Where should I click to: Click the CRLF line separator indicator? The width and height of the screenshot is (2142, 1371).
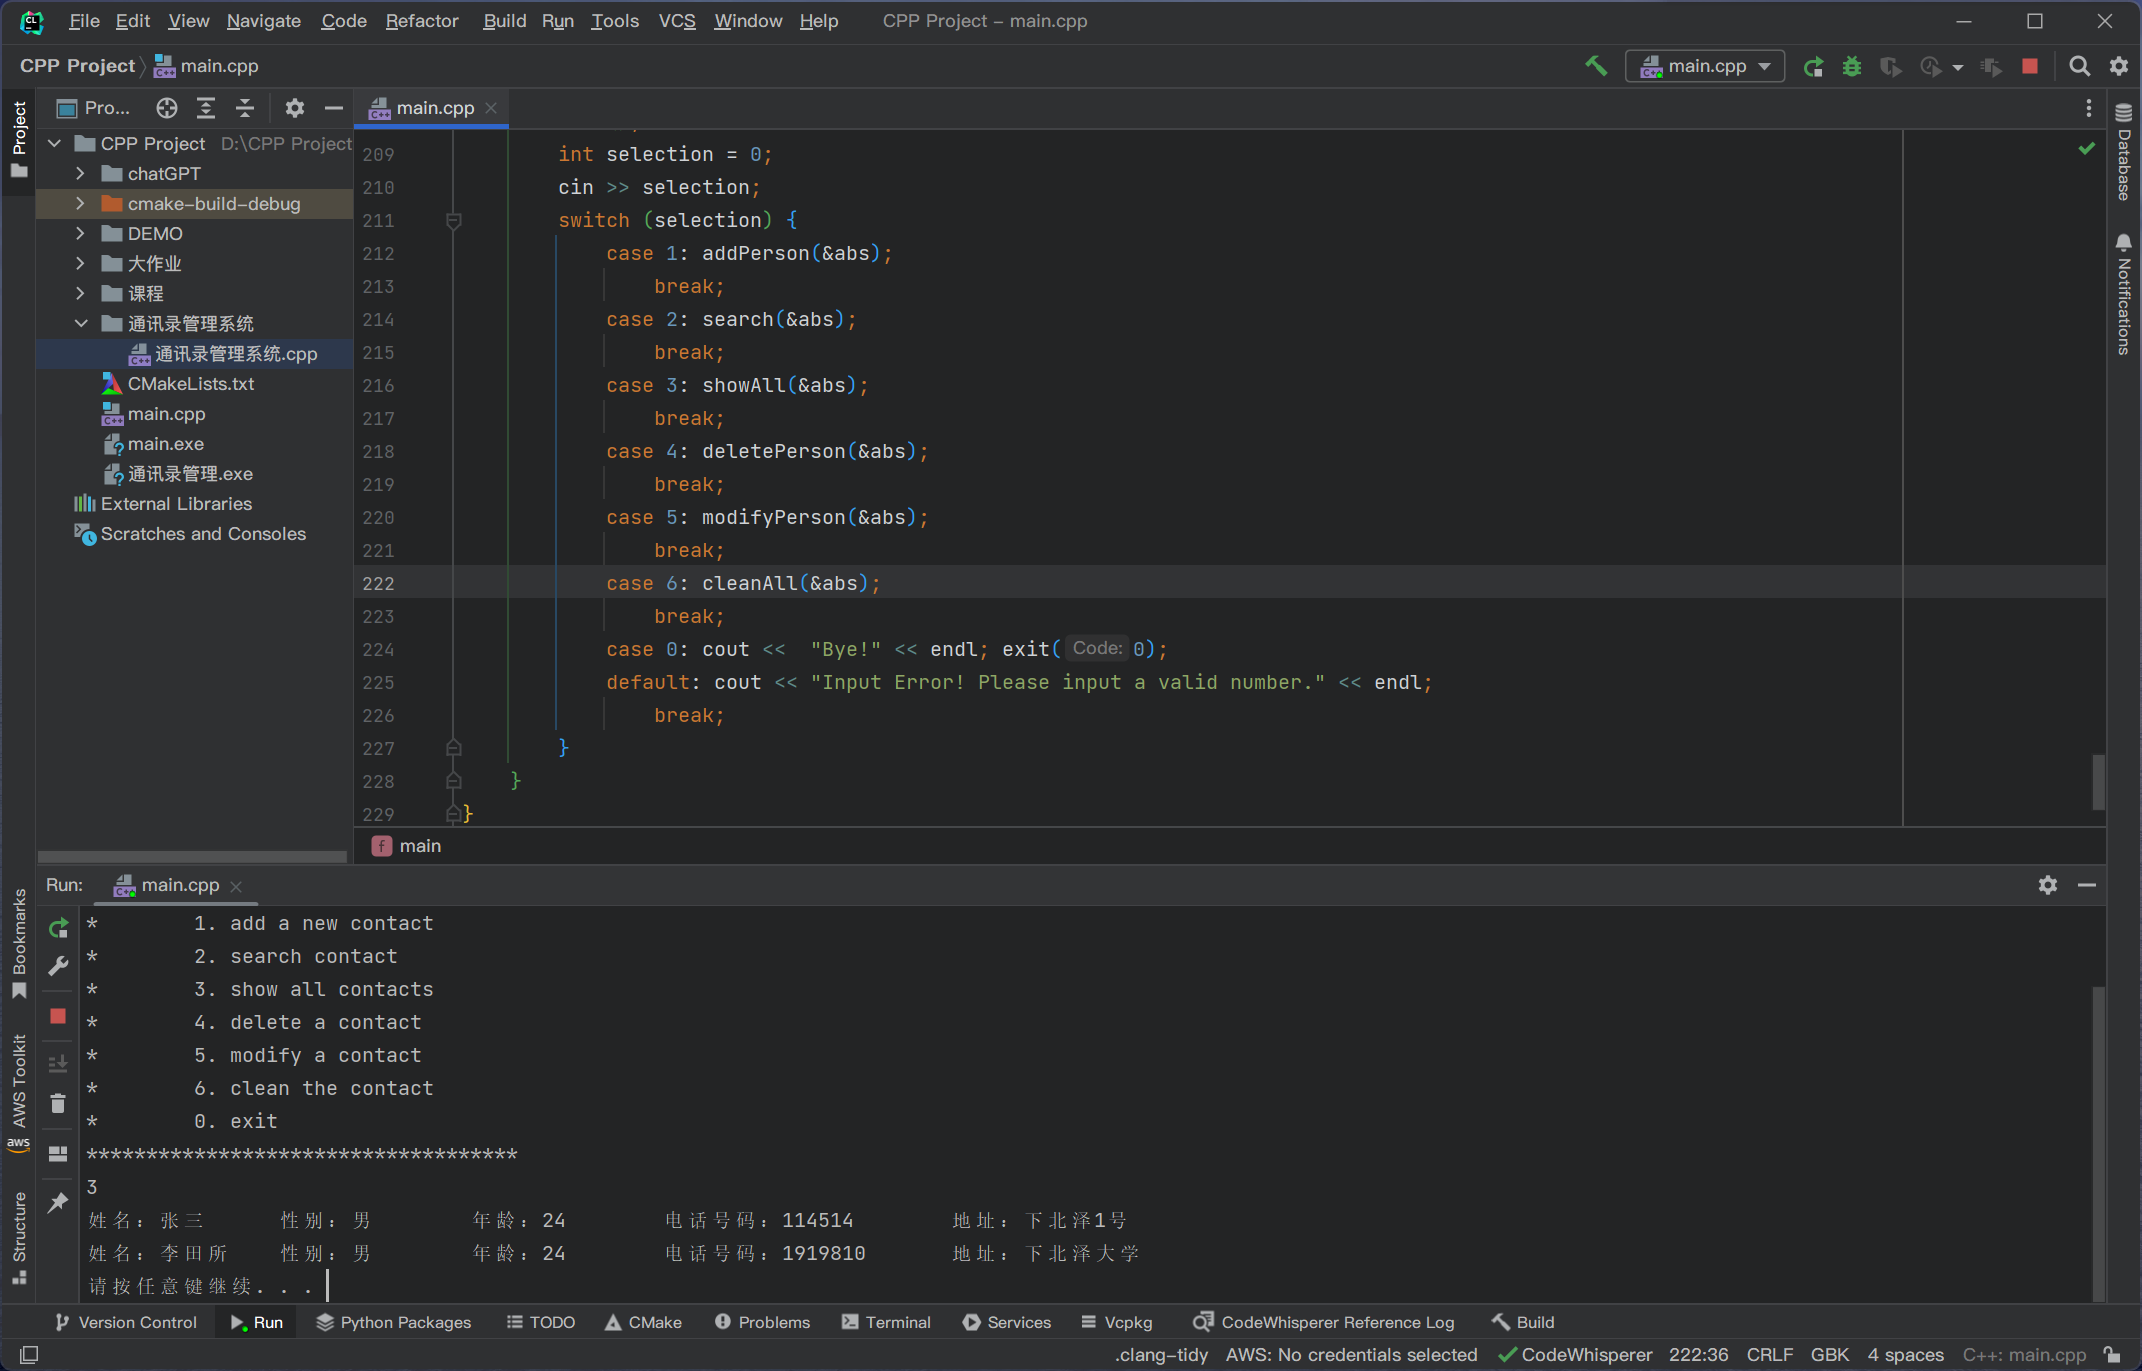(1769, 1355)
